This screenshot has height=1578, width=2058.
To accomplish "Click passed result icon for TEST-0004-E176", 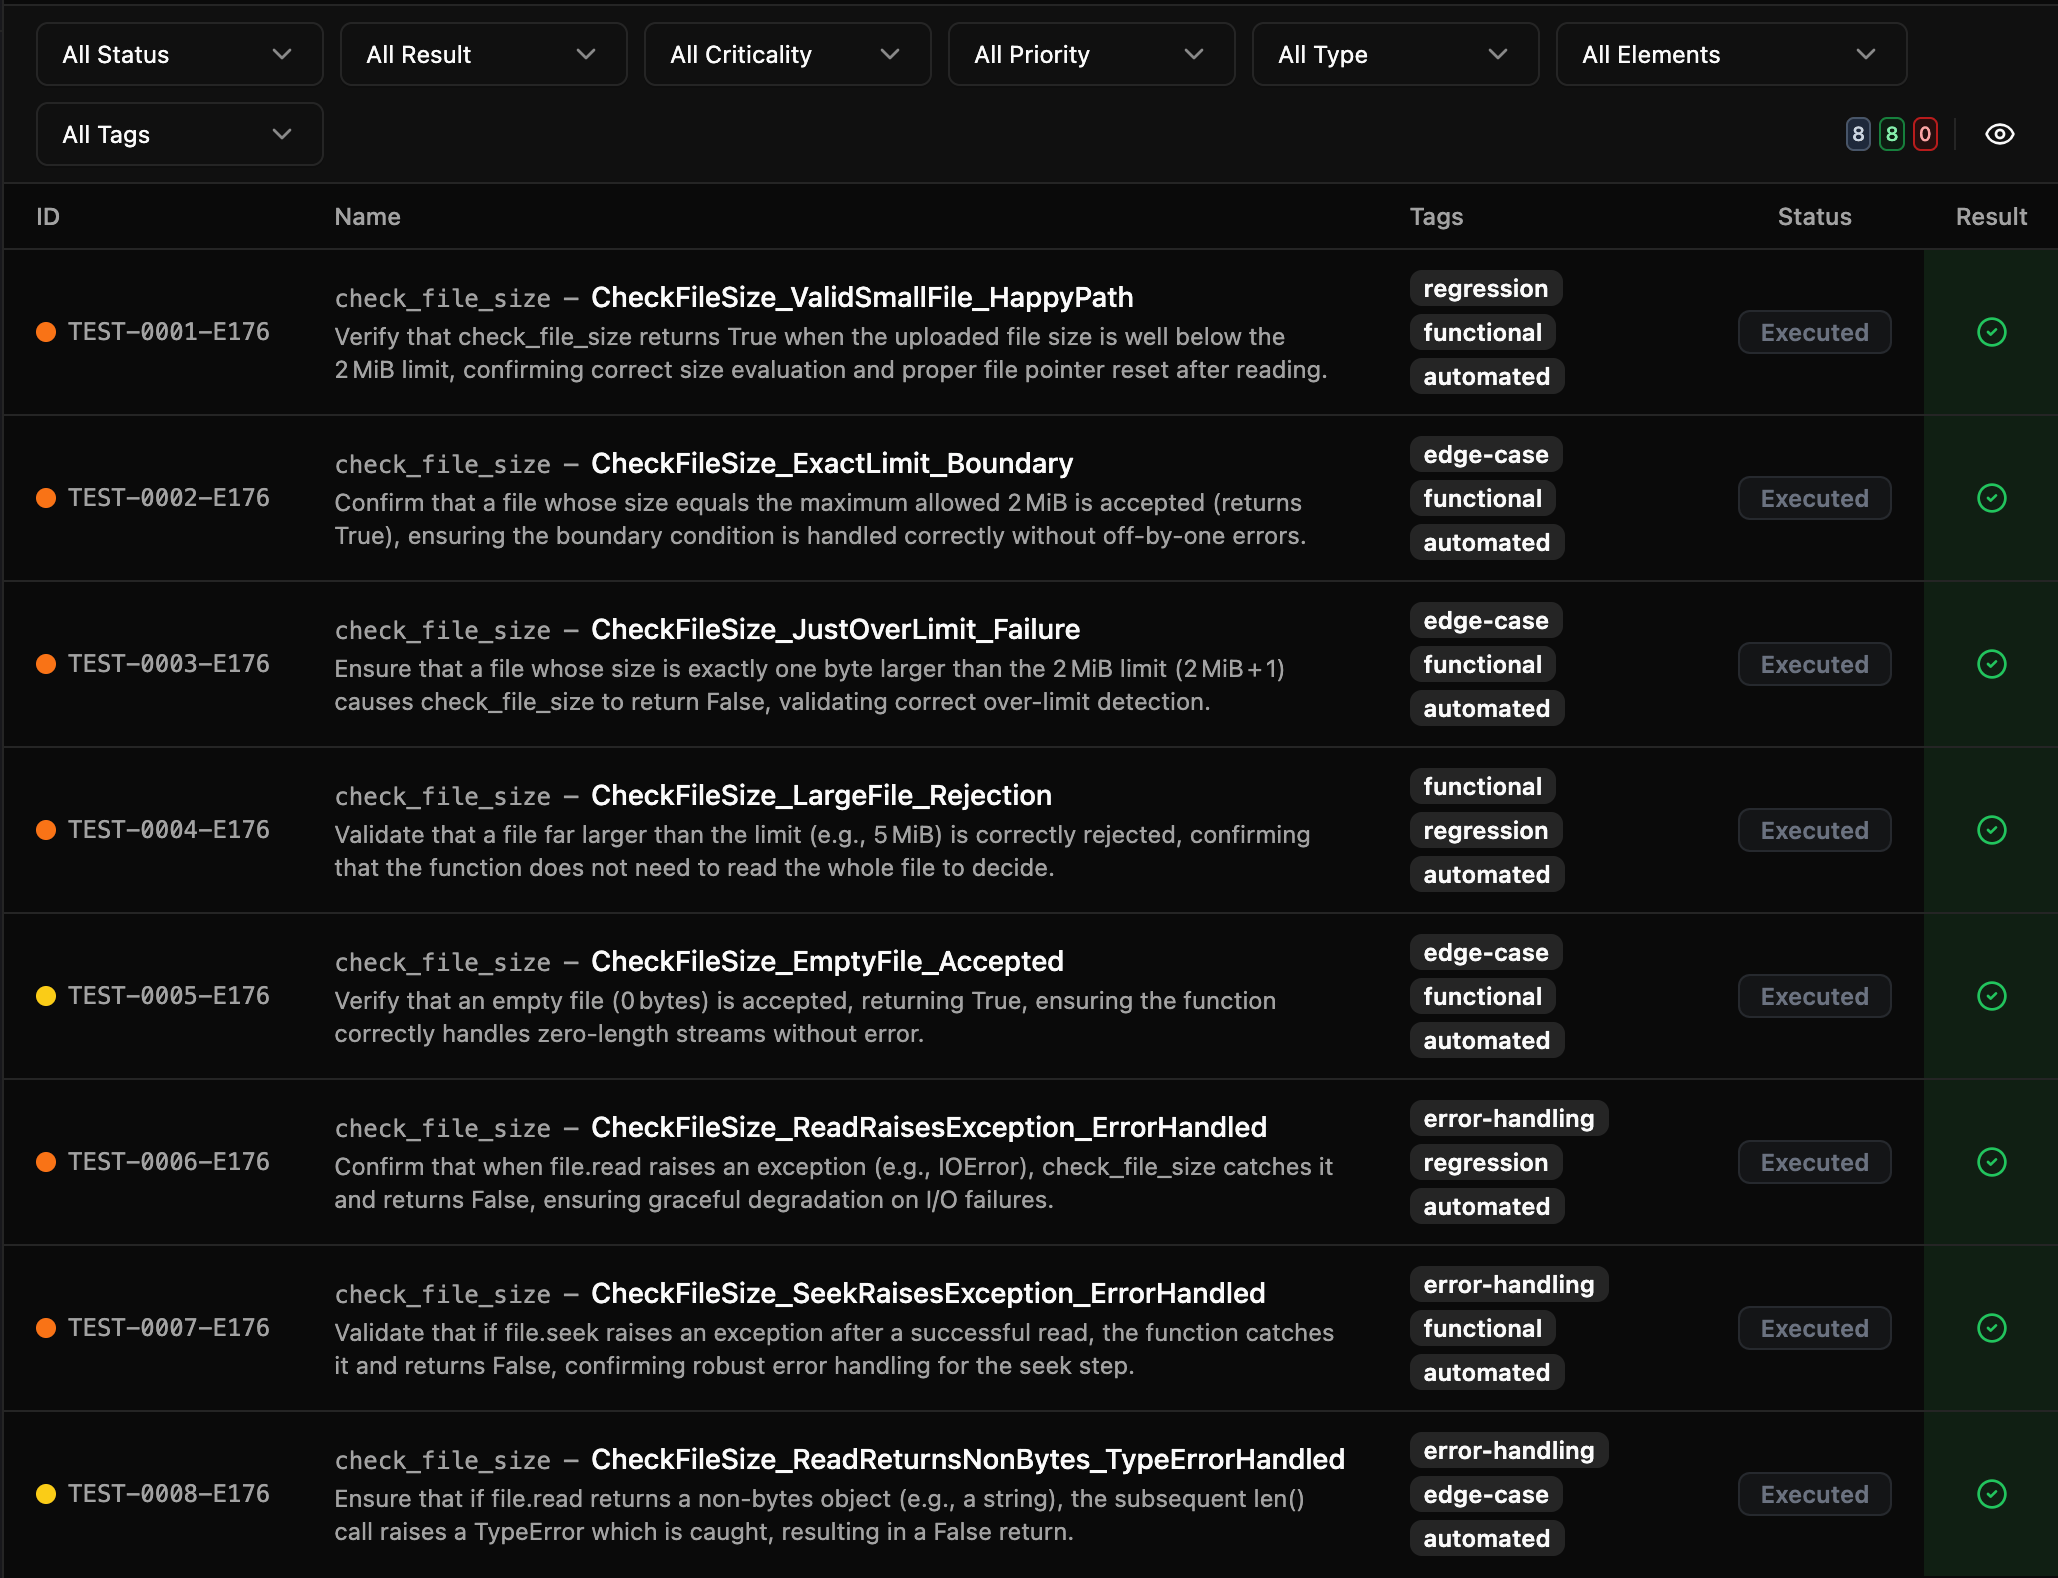I will tap(1991, 830).
